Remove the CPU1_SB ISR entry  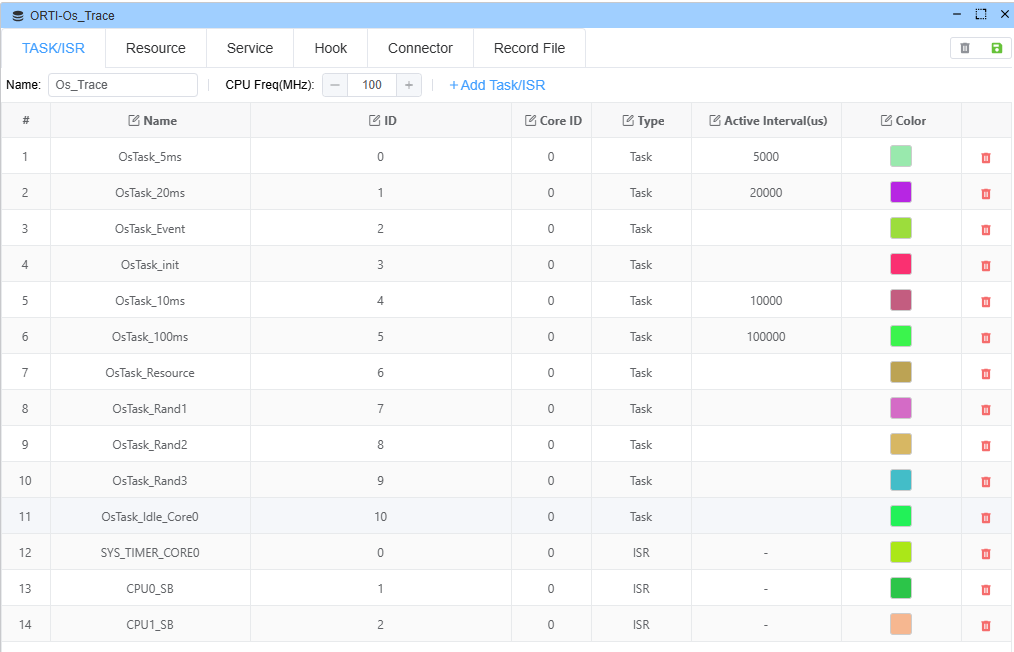tap(986, 626)
